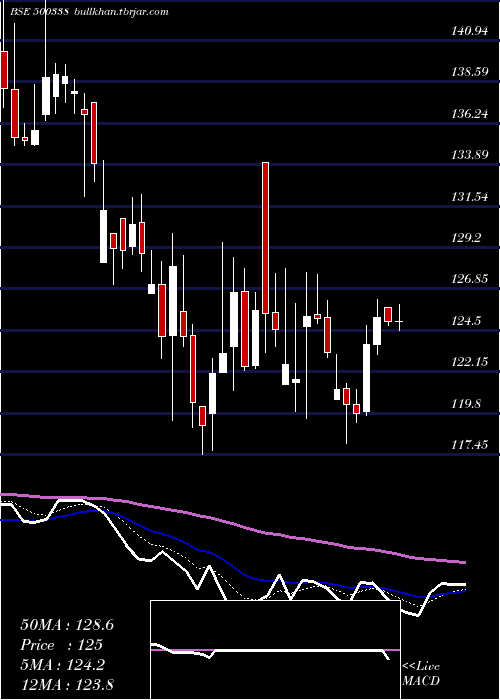
Task: Click the 122.15 price level label
Action: (469, 362)
